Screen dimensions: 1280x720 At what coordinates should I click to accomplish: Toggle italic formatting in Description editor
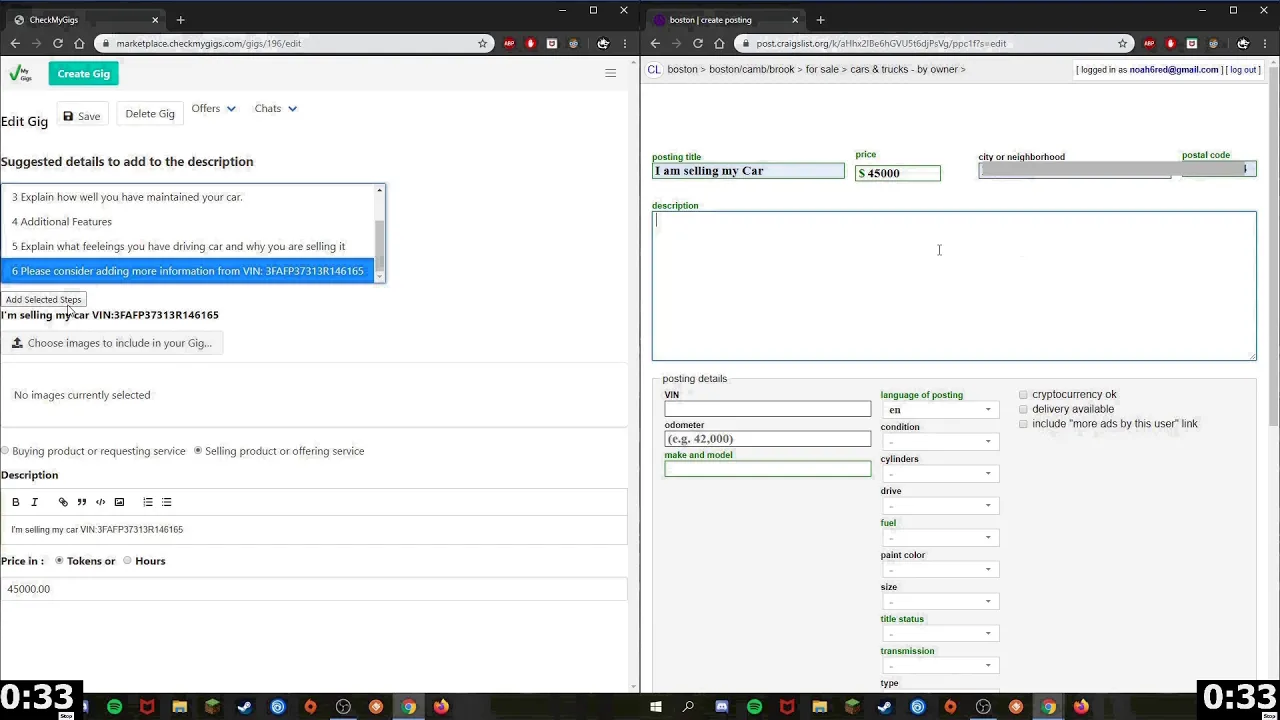click(34, 502)
